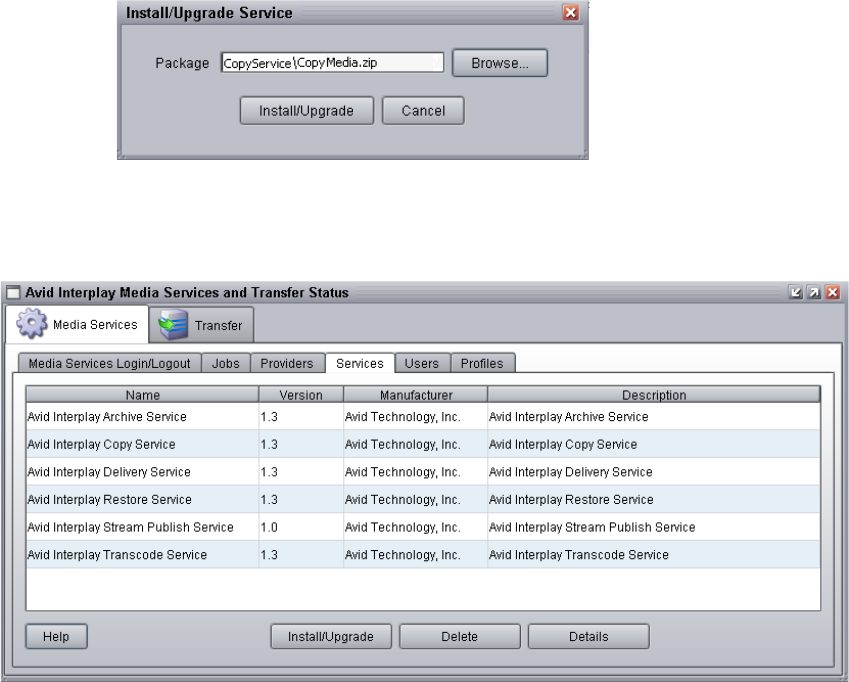Sort by the Version column header
The height and width of the screenshot is (682, 849).
[x=301, y=395]
